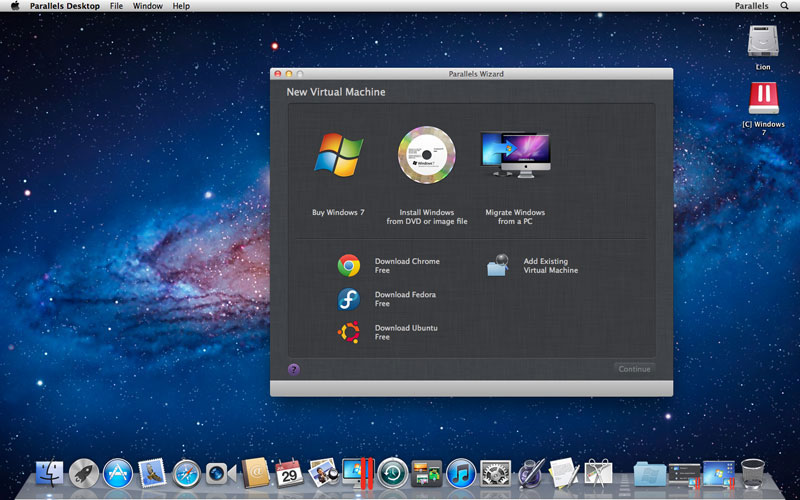The height and width of the screenshot is (500, 800).
Task: Open the Lion hard drive on desktop
Action: click(763, 42)
